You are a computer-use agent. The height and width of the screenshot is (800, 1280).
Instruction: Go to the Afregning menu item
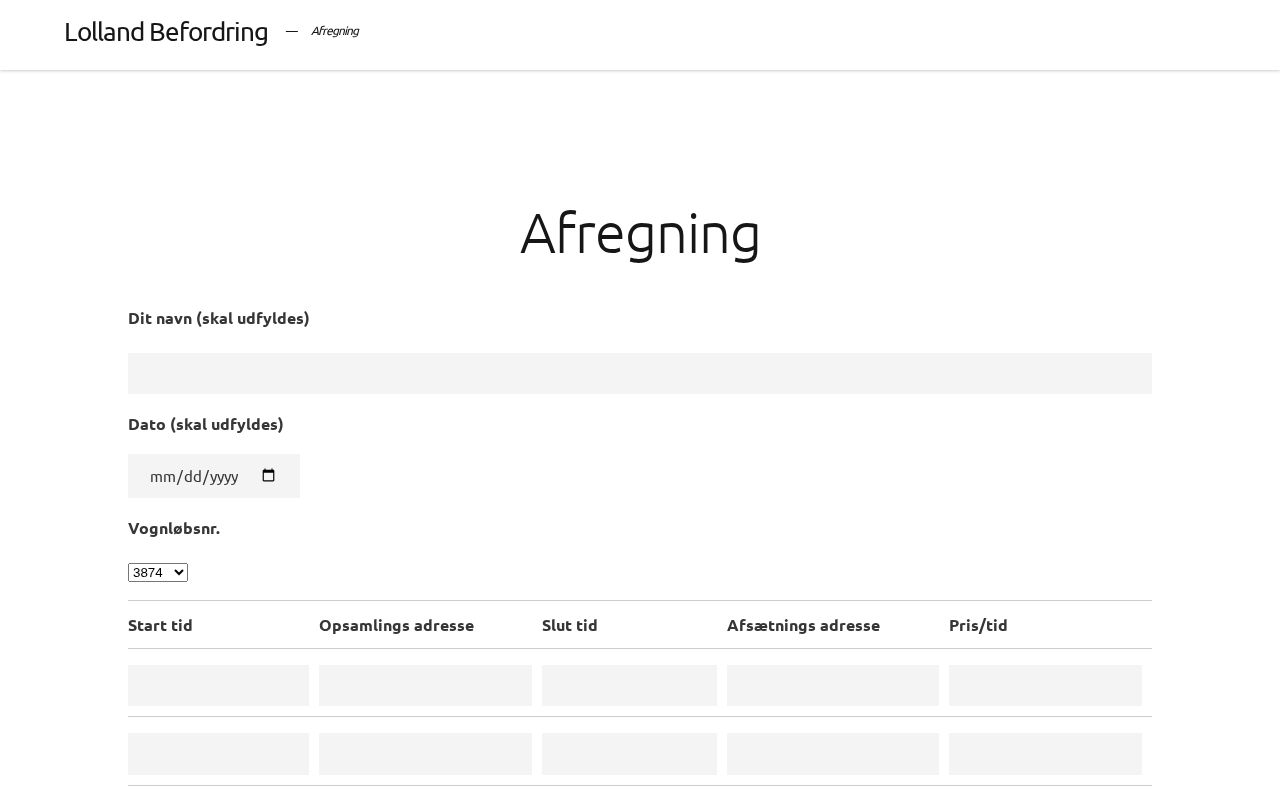[334, 31]
